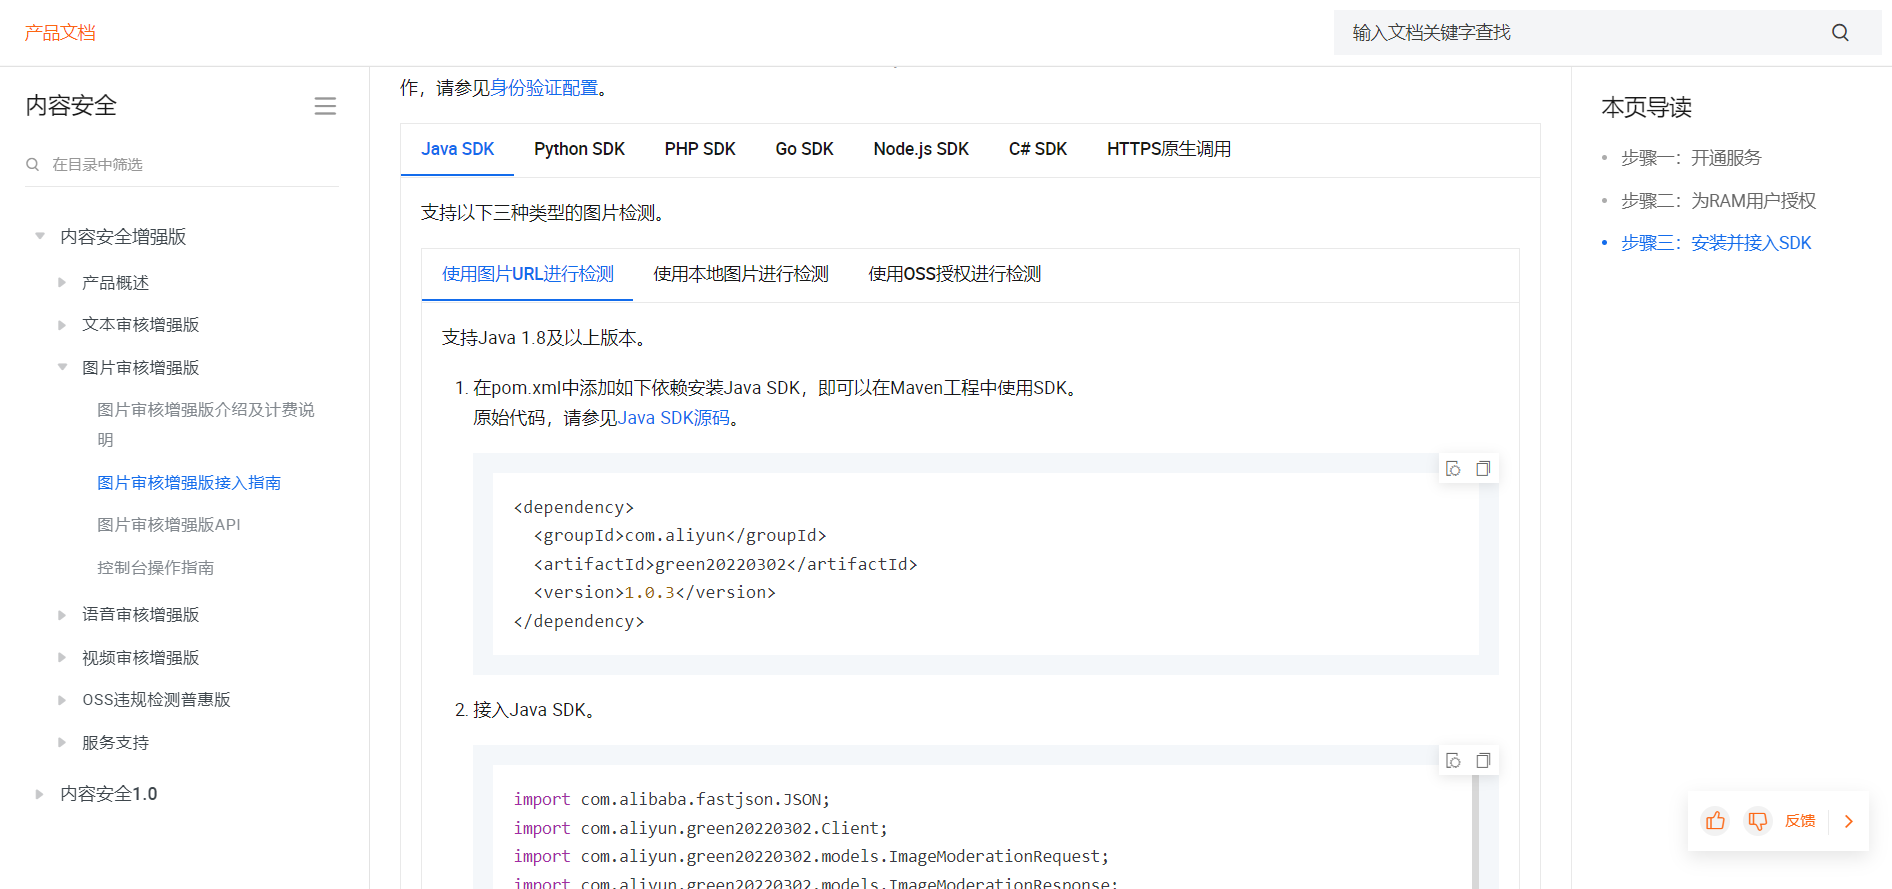The height and width of the screenshot is (889, 1892).
Task: Switch to the Go SDK tab
Action: pyautogui.click(x=804, y=149)
